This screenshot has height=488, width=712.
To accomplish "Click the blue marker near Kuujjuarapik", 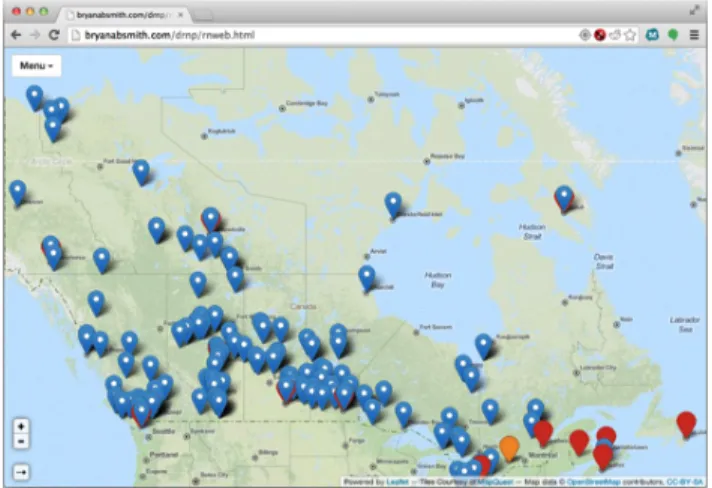I will tap(484, 346).
